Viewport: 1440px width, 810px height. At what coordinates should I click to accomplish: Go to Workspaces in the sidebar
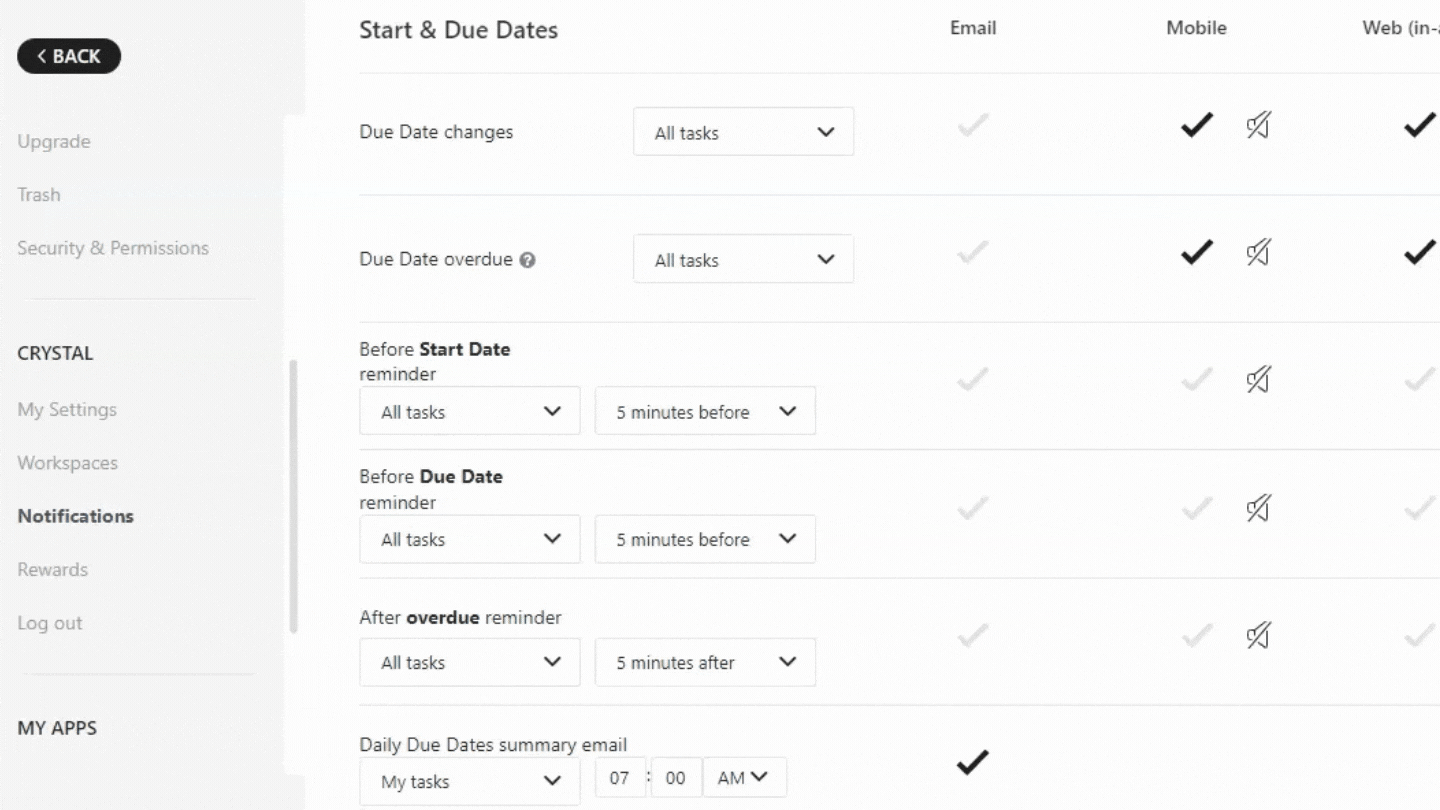(x=67, y=463)
